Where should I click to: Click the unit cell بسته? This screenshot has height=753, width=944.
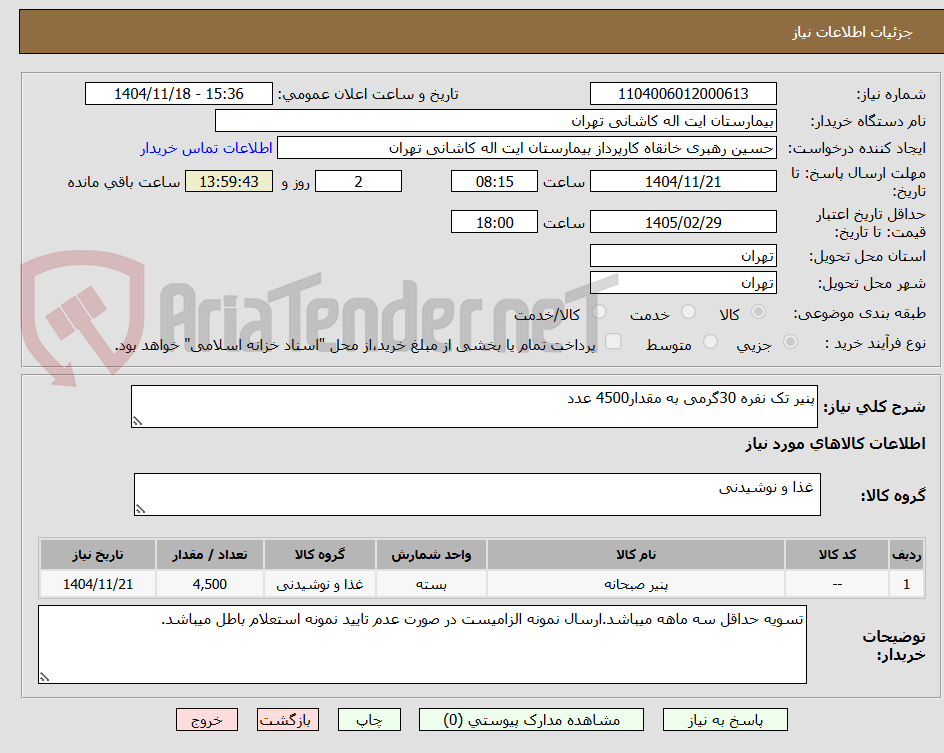431,584
